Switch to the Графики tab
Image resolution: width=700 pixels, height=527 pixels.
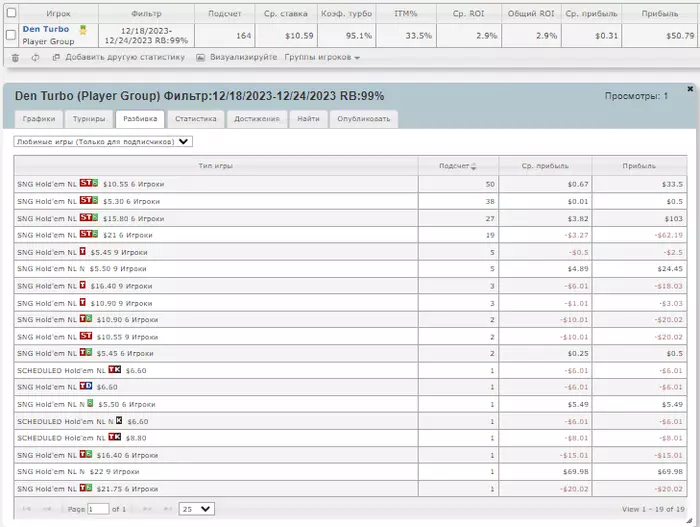coord(39,119)
